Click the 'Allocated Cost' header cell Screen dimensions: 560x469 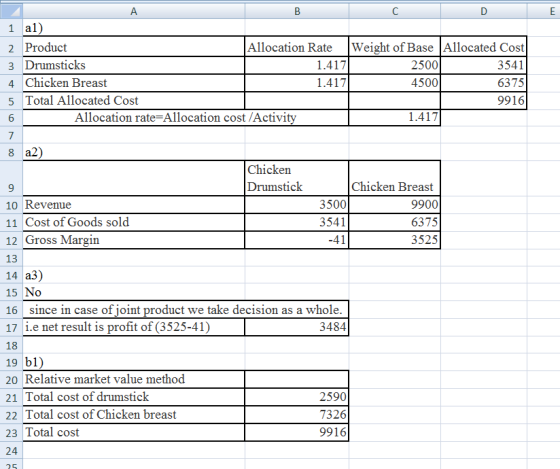click(484, 47)
